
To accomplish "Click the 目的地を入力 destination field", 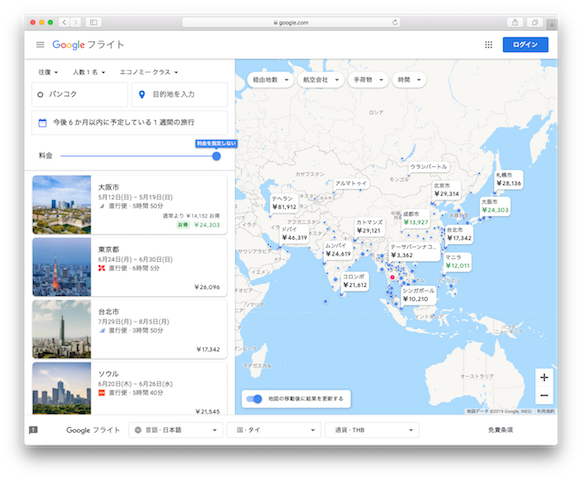I will [x=180, y=94].
